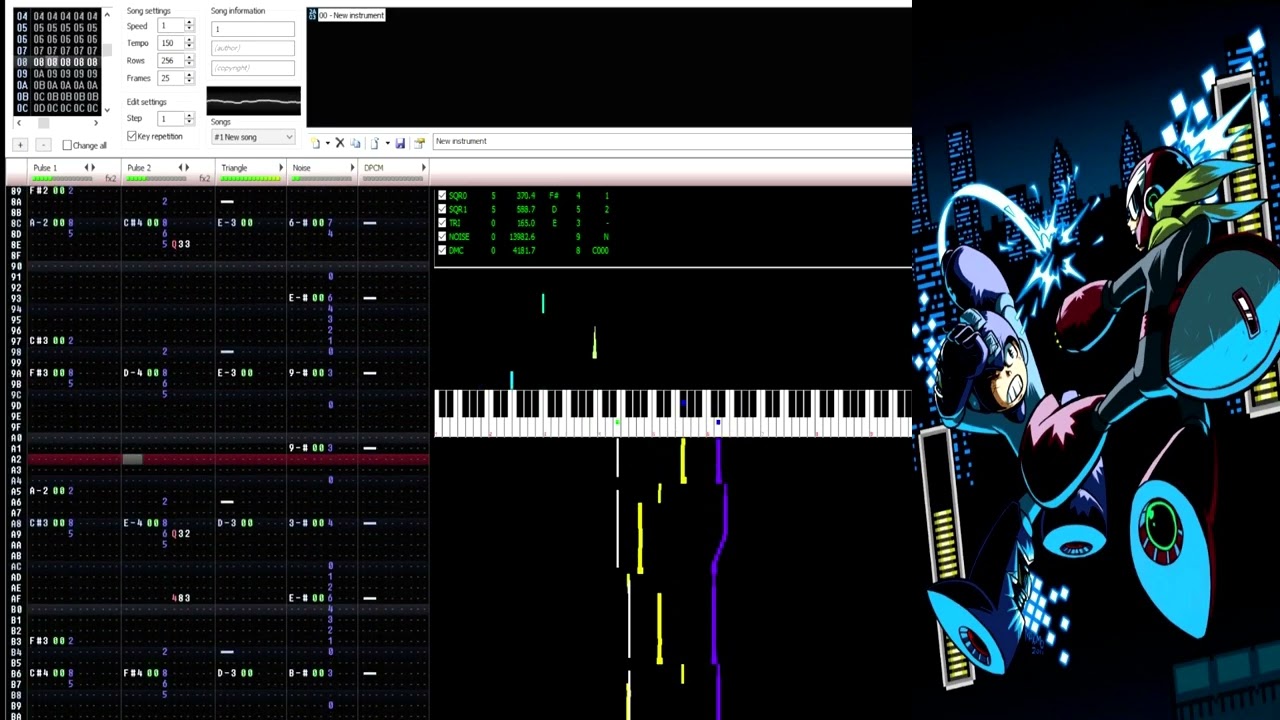Click the (copyright) field
The height and width of the screenshot is (720, 1280).
pos(253,68)
